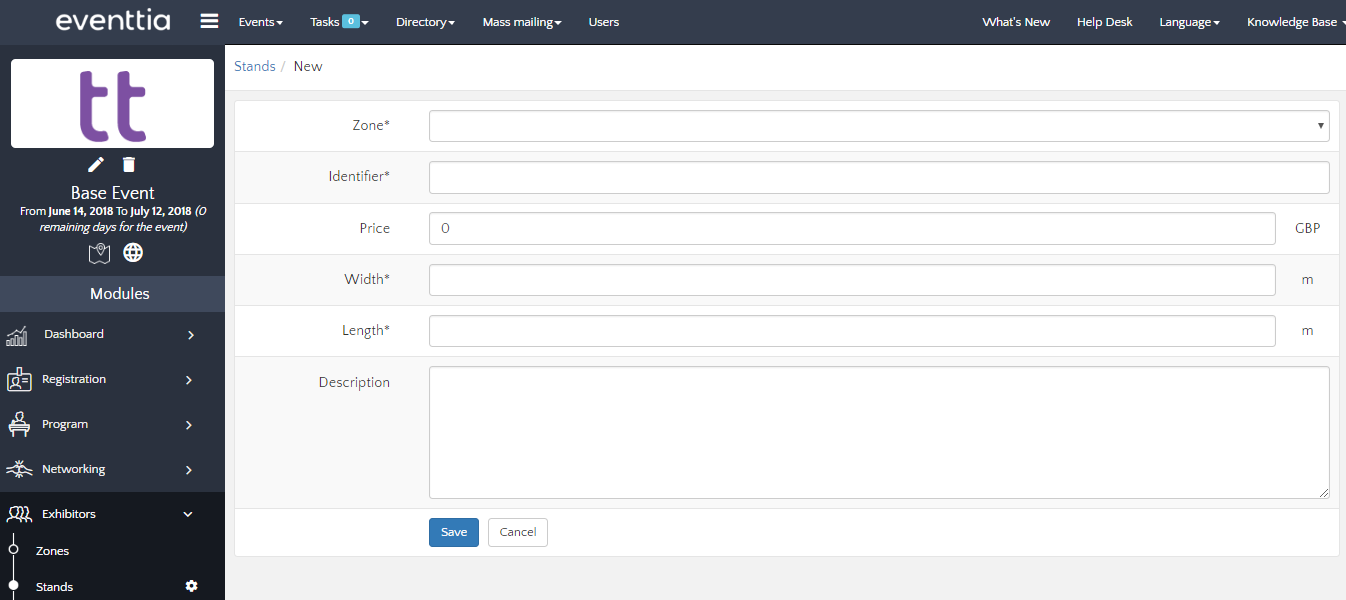
Task: Click the Cancel button
Action: [518, 532]
